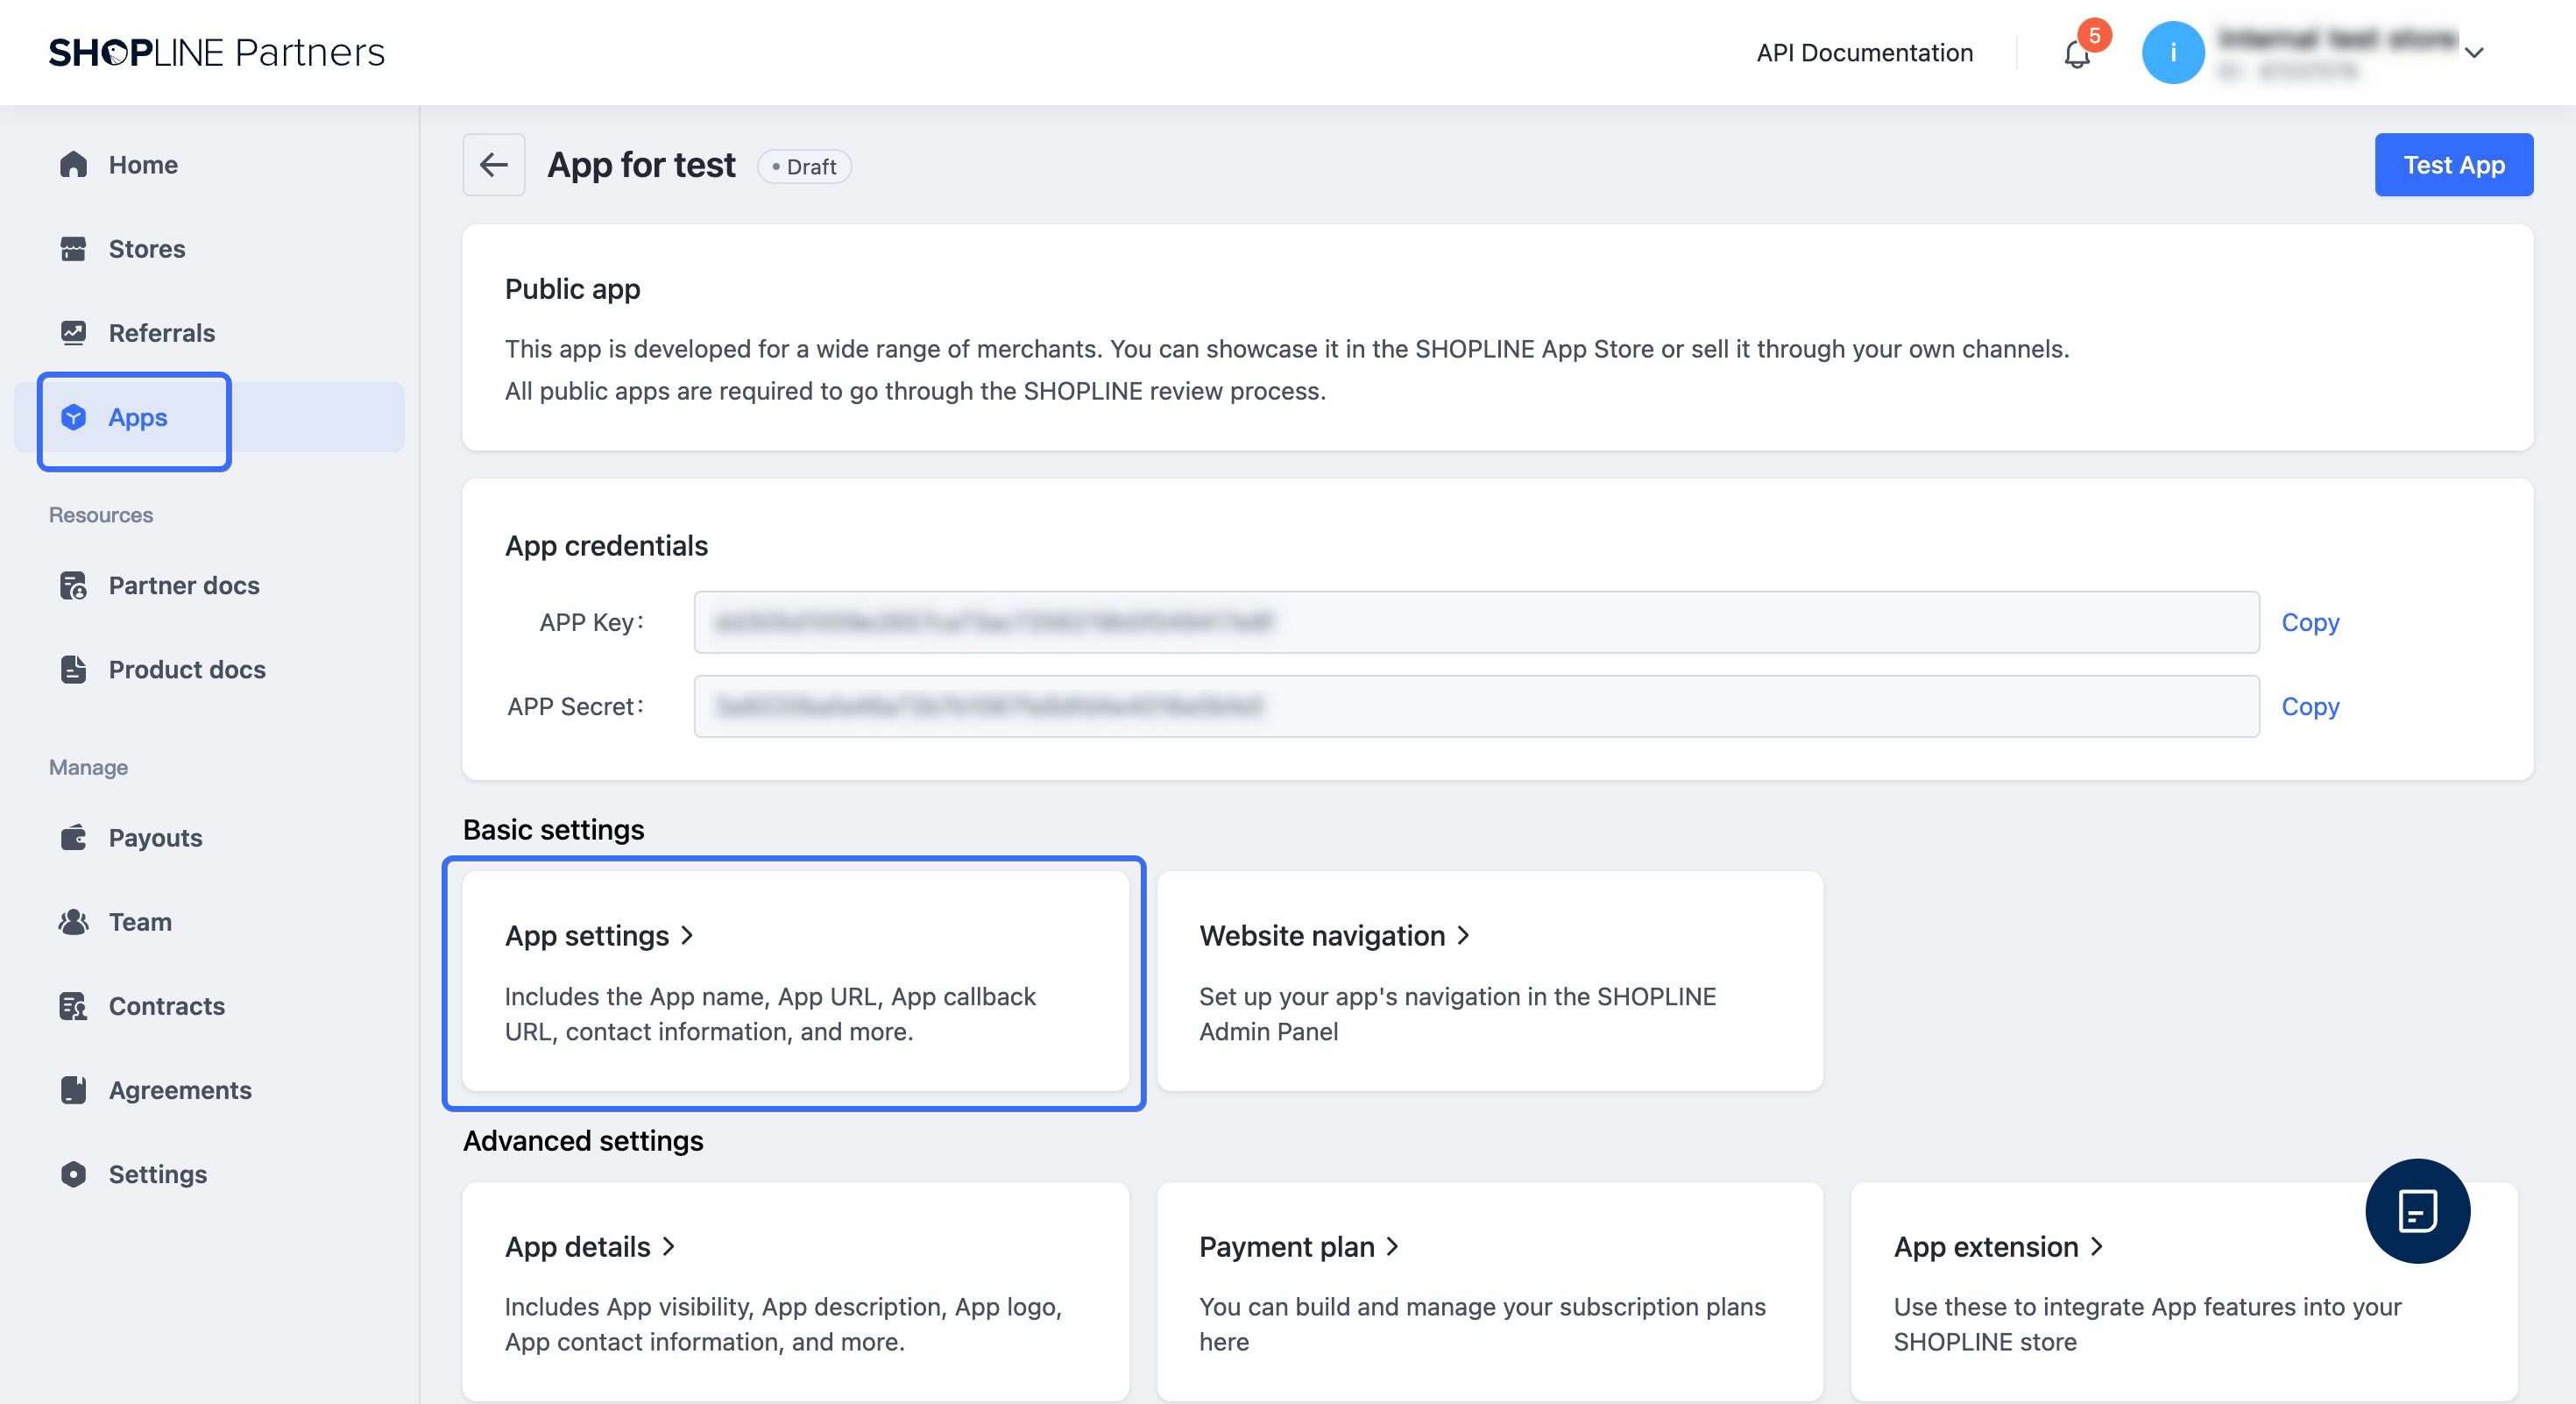Go back using the arrow button
This screenshot has width=2576, height=1404.
point(494,164)
